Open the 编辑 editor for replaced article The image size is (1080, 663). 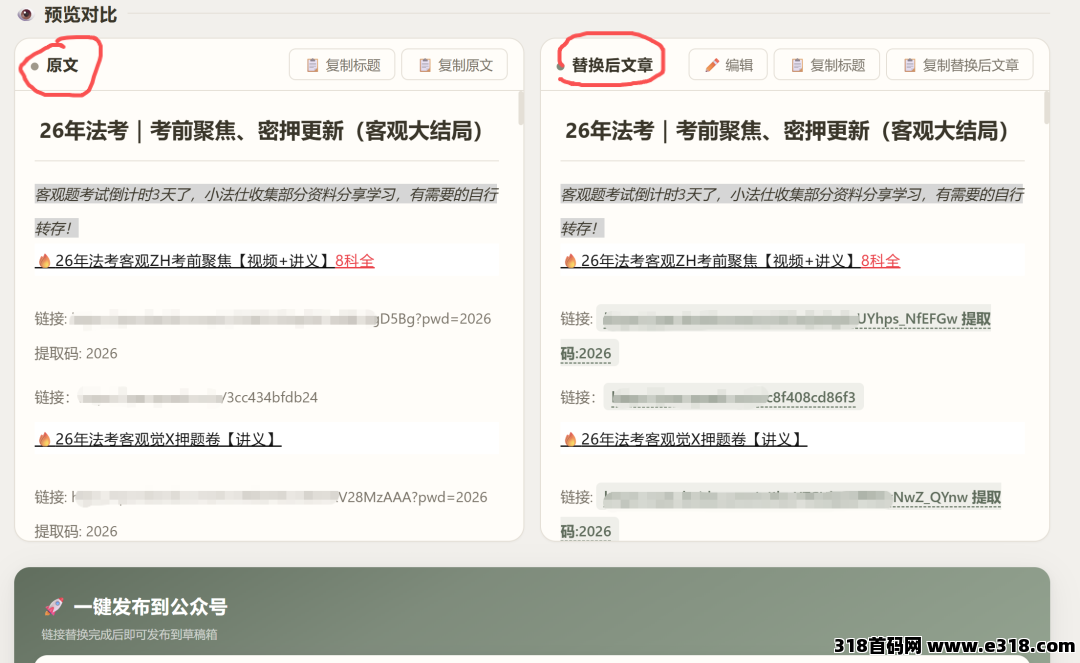click(728, 65)
